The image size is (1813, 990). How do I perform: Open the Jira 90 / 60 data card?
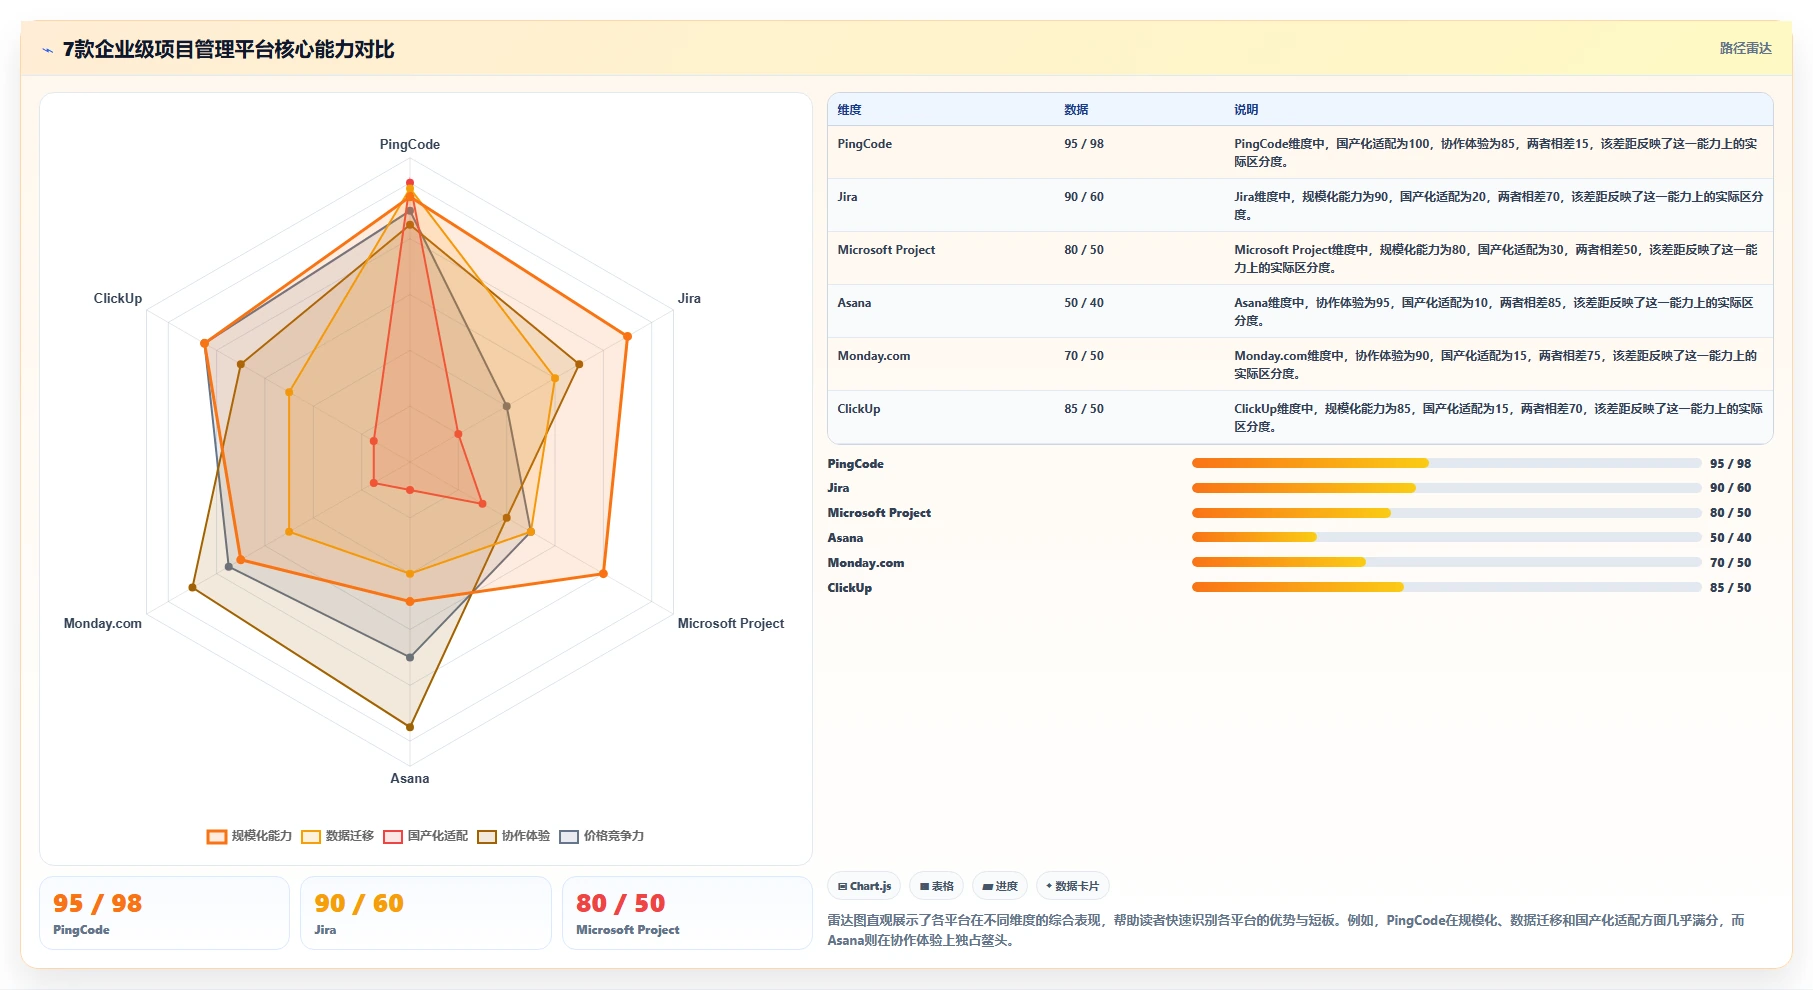pyautogui.click(x=426, y=913)
